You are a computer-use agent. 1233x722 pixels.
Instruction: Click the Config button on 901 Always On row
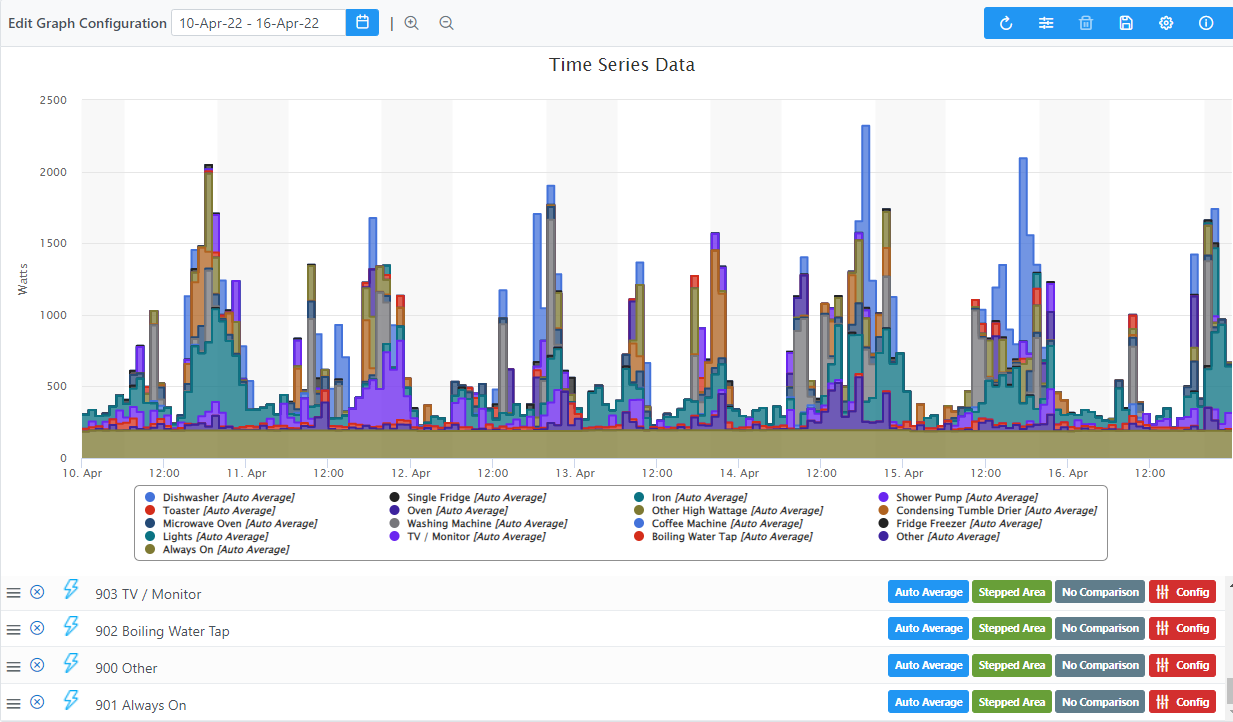pyautogui.click(x=1182, y=701)
